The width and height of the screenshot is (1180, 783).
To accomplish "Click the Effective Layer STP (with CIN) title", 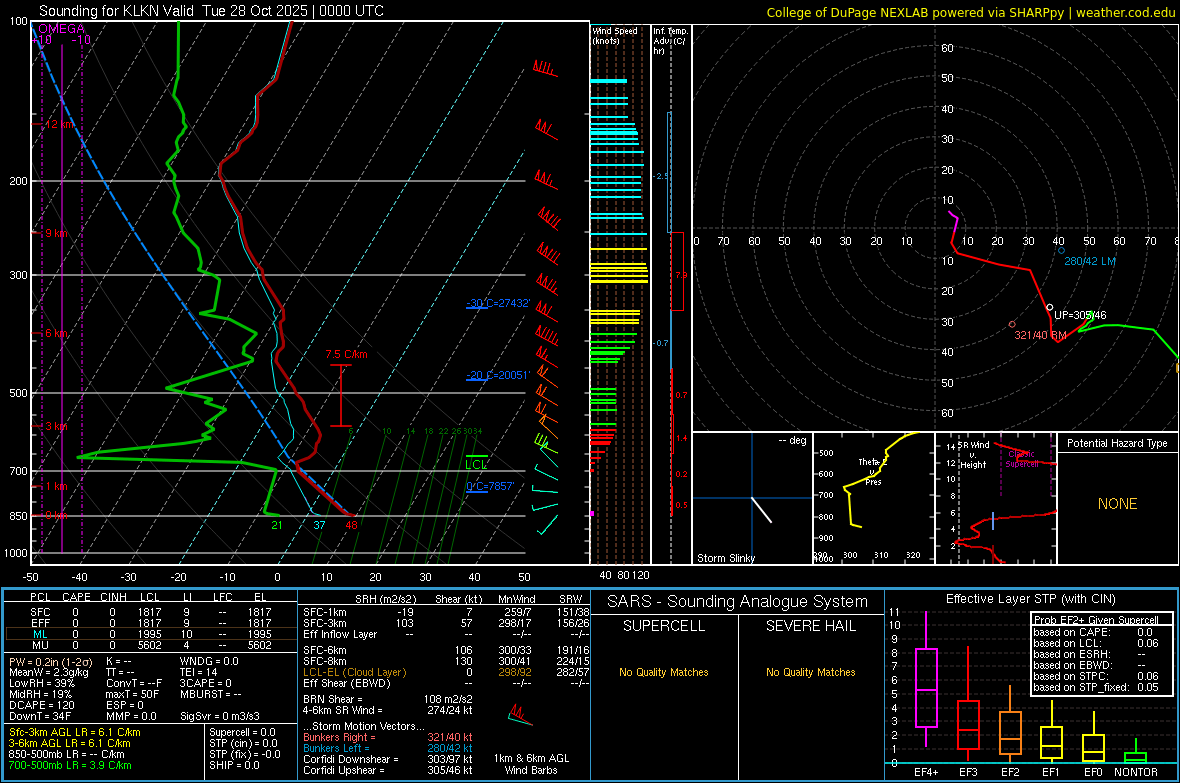I will 1030,599.
